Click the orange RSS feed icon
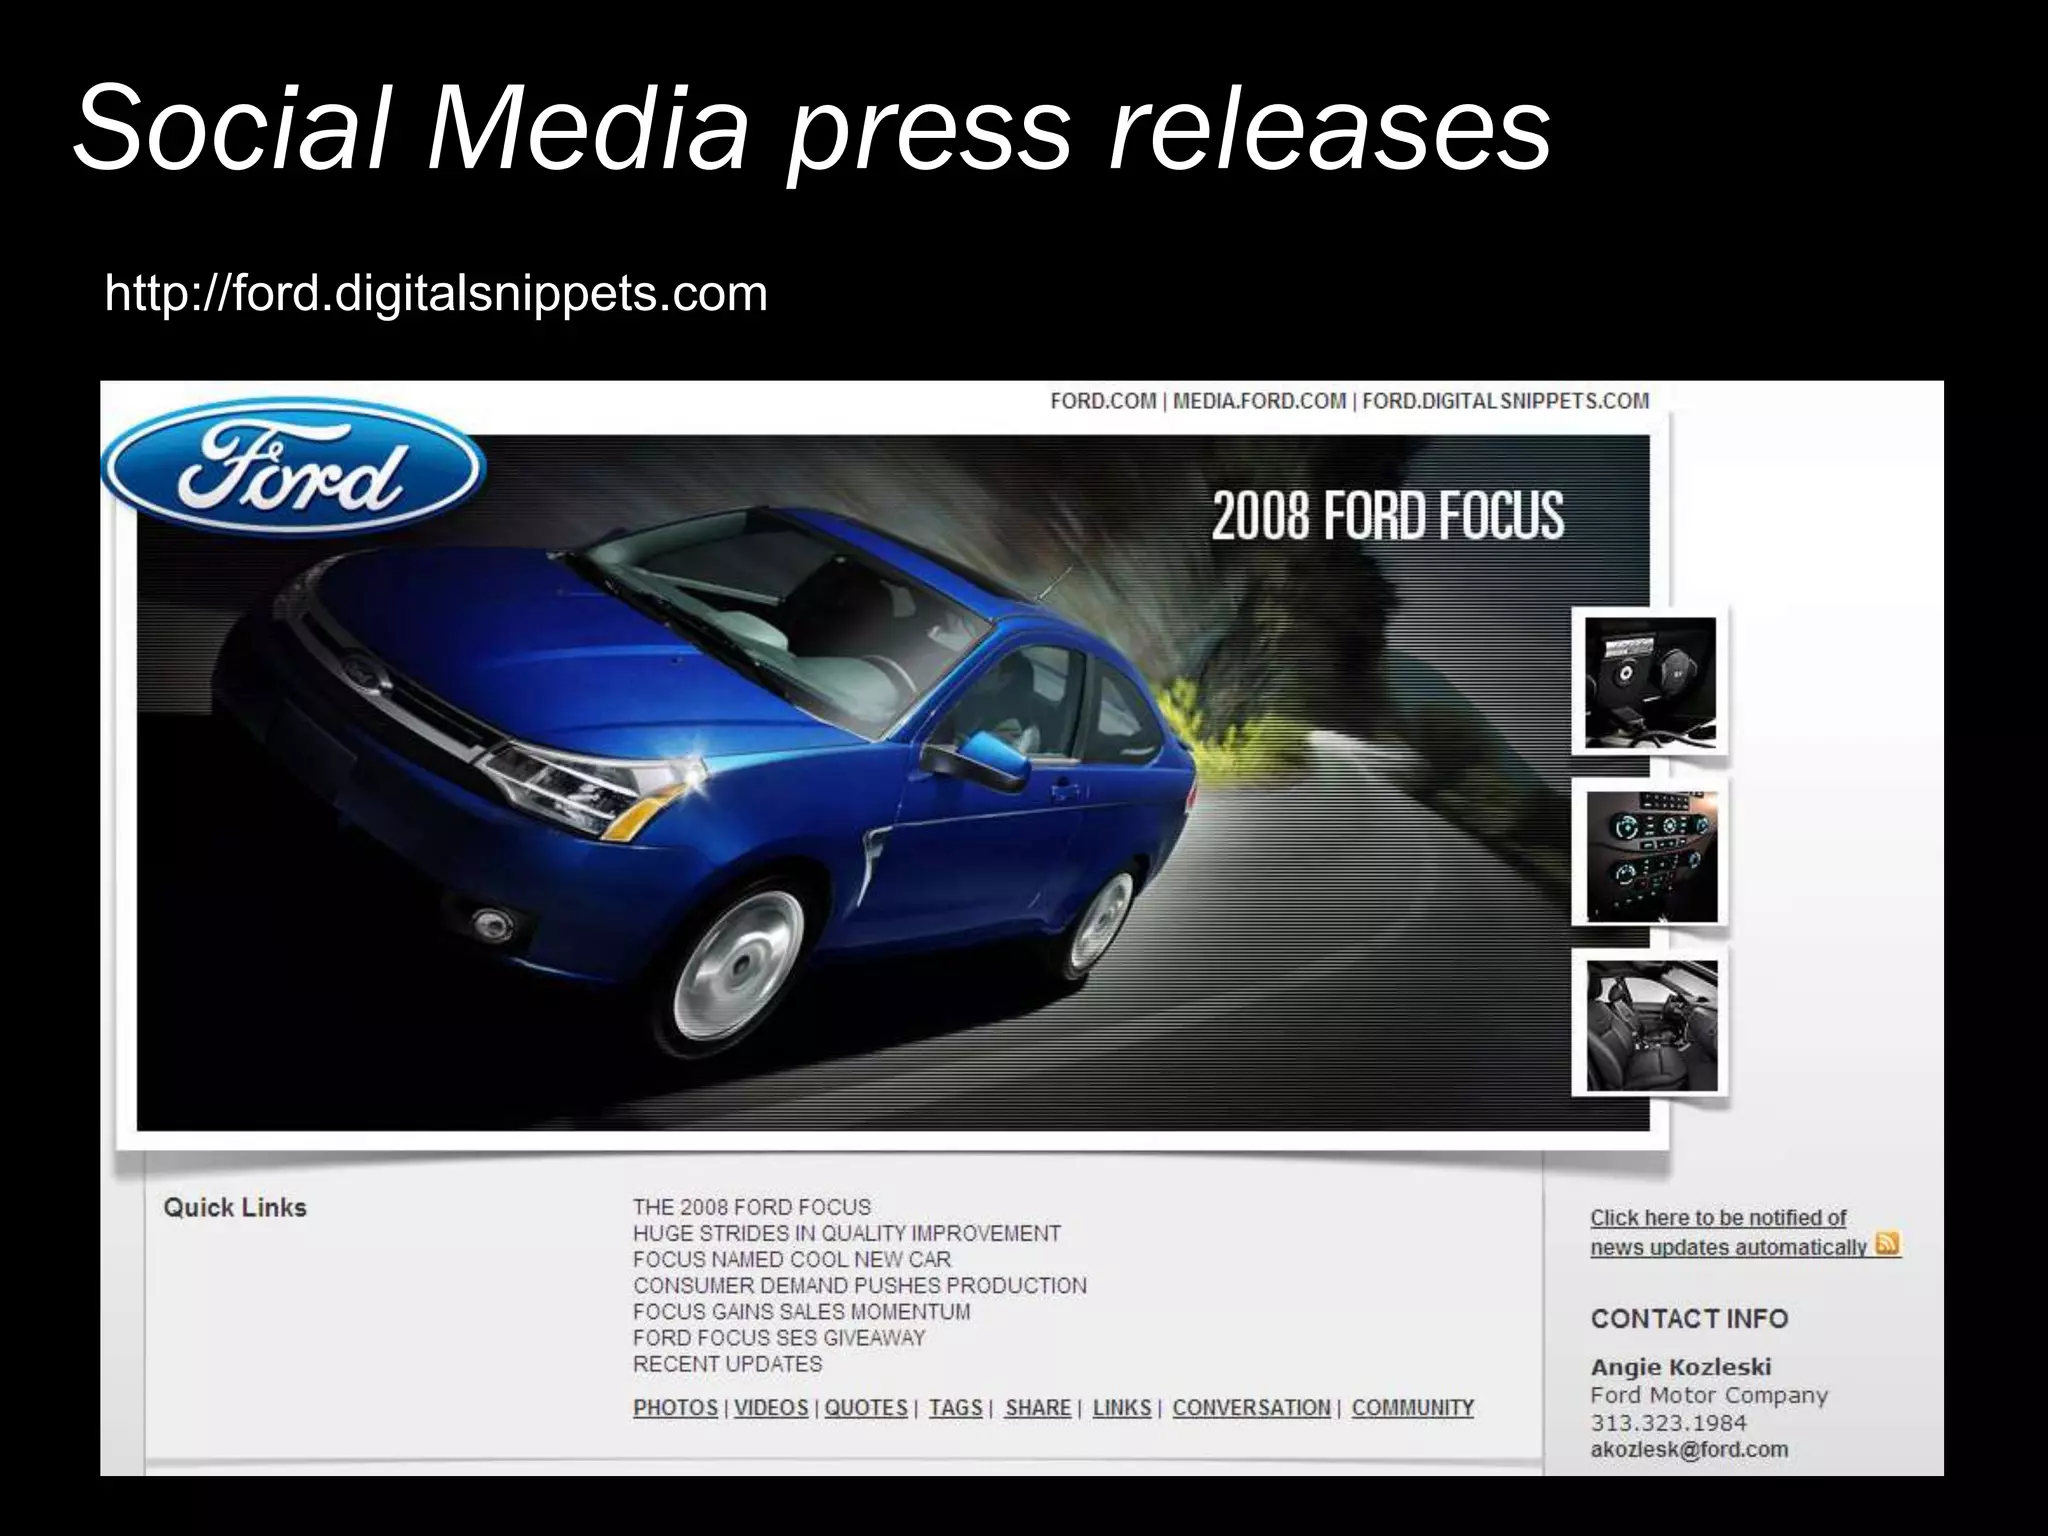Screen dimensions: 2048x1536 point(1887,1245)
